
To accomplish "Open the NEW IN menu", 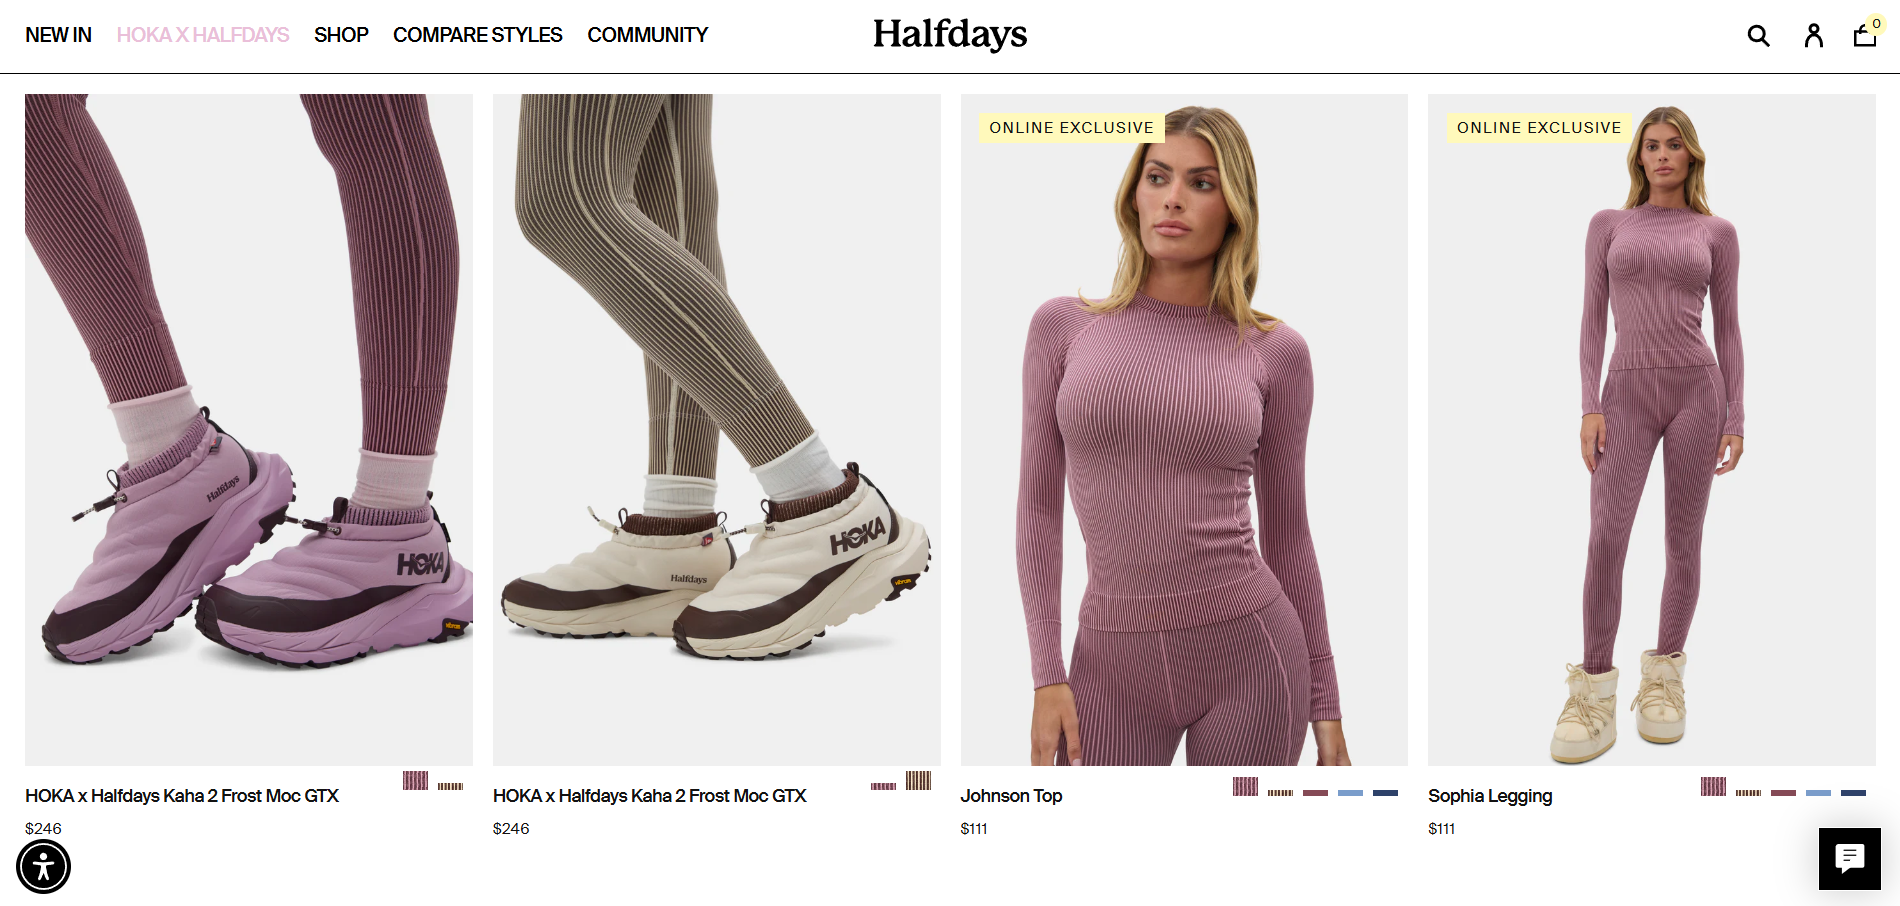I will tap(58, 35).
